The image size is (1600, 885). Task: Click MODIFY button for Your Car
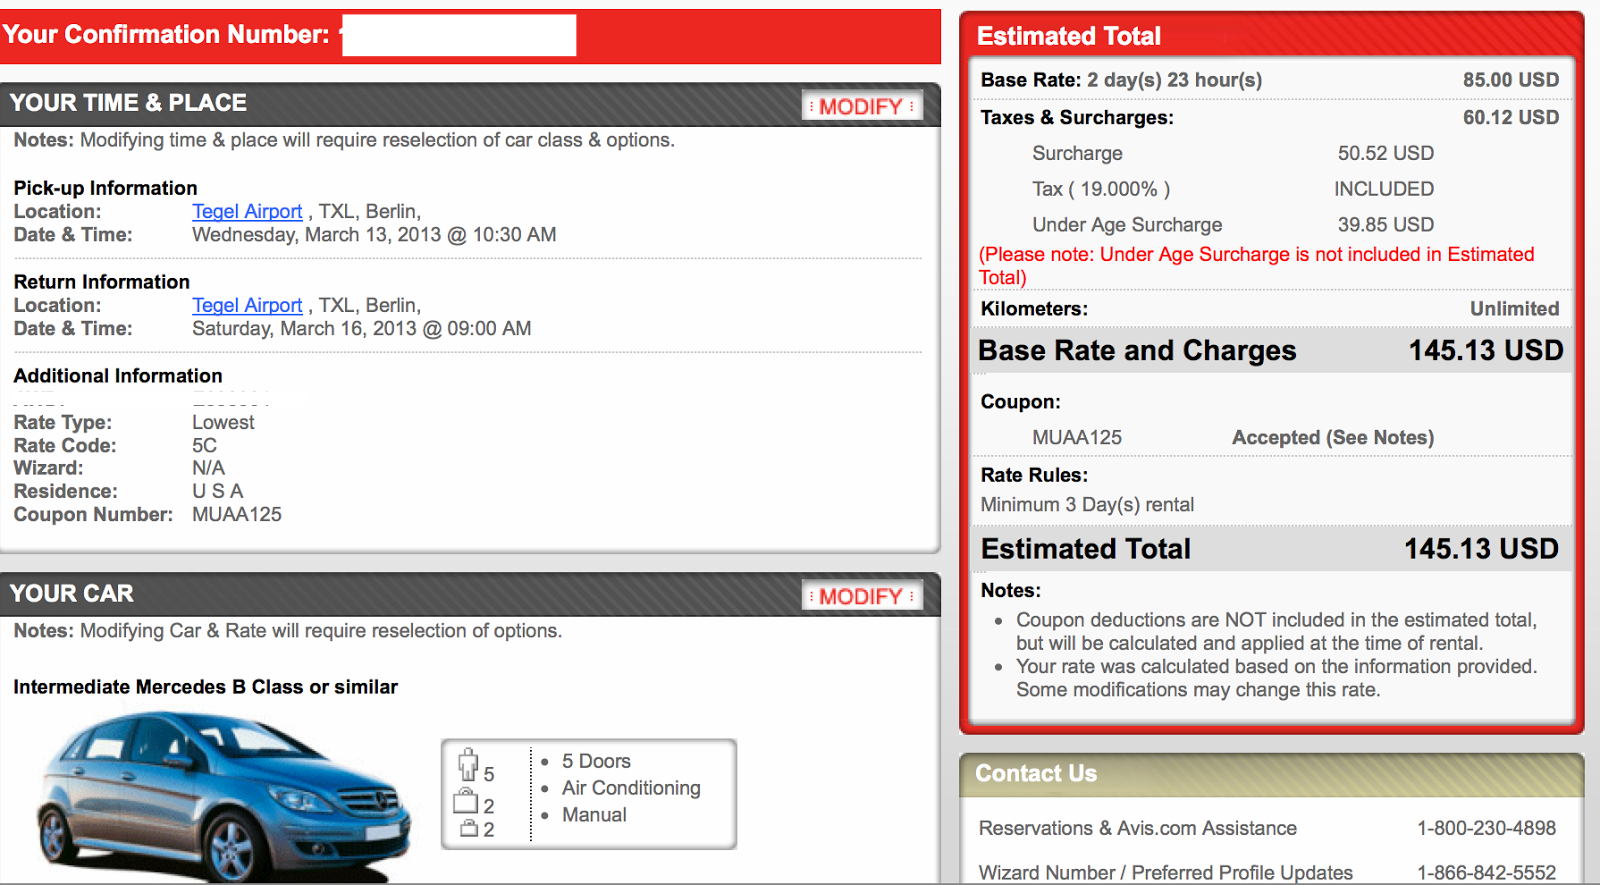862,596
